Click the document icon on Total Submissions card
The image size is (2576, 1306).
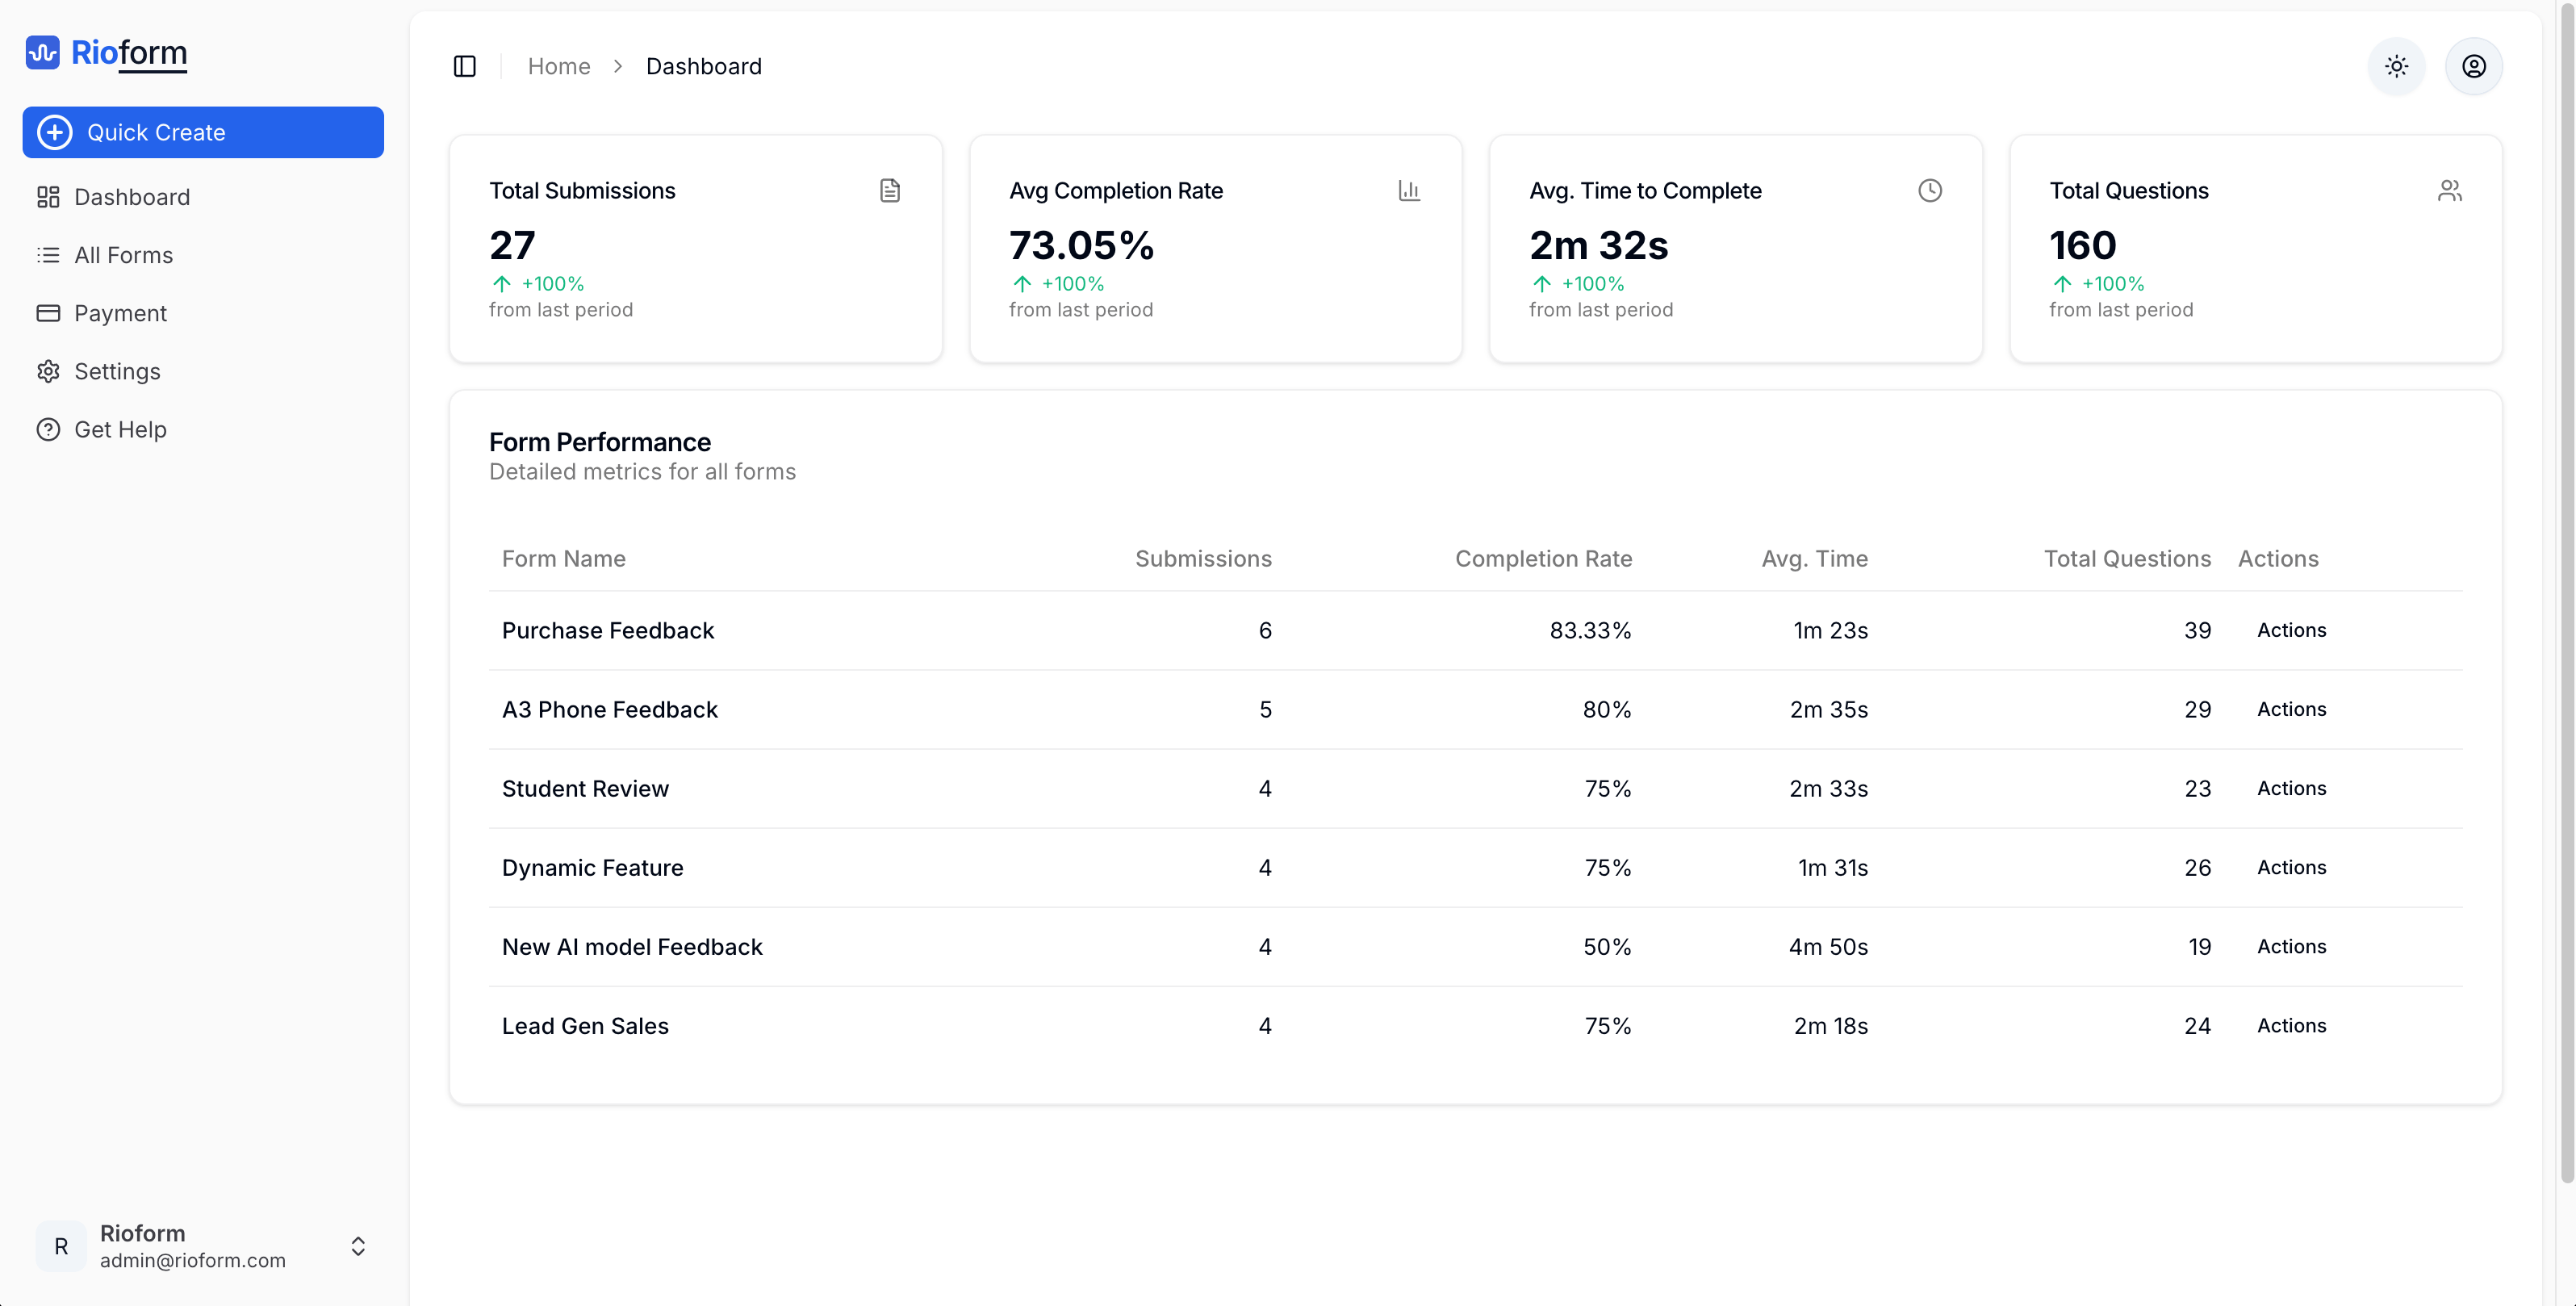[890, 190]
